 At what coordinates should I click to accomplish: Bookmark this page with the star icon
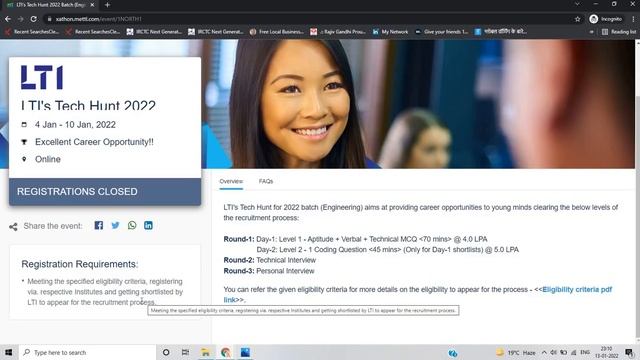click(x=578, y=19)
